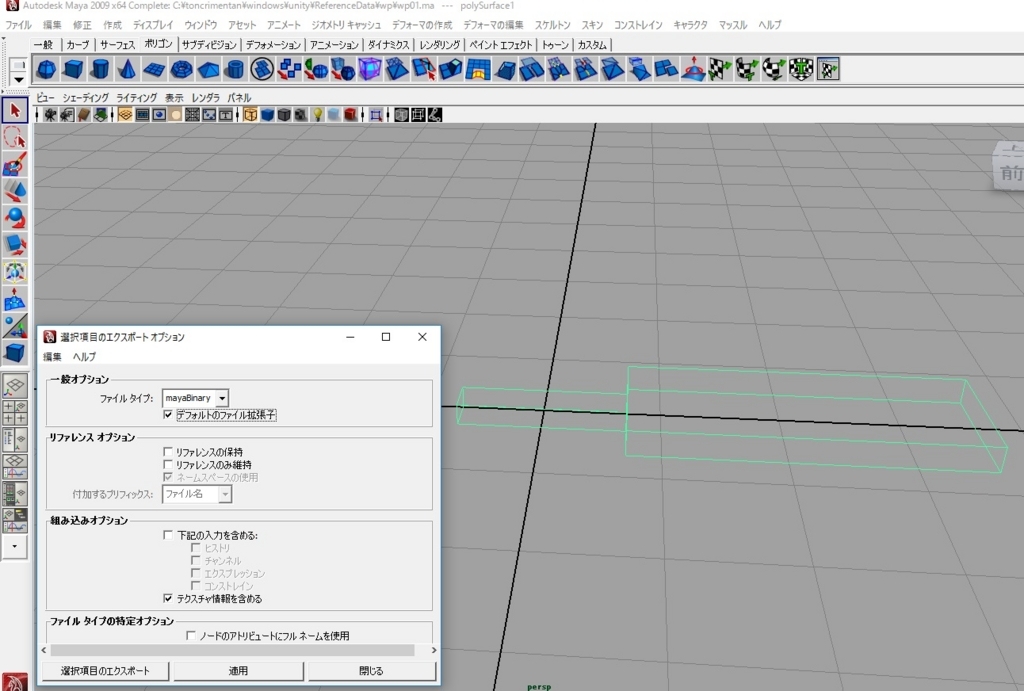Enable wireframe cube display in viewport toolbar
The height and width of the screenshot is (691, 1024).
[x=250, y=115]
